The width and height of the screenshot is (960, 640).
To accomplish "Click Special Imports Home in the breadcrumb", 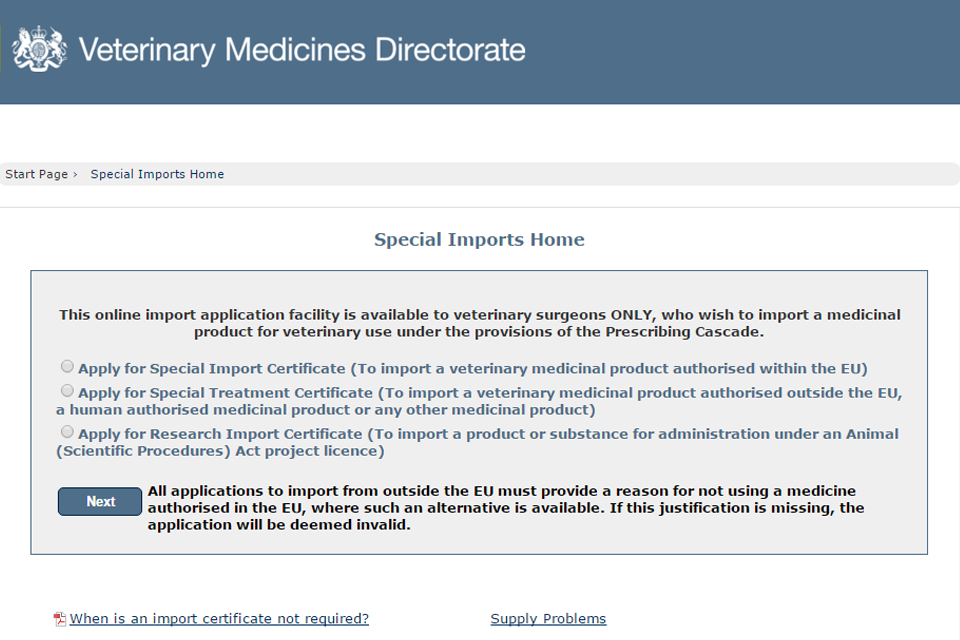I will [157, 174].
